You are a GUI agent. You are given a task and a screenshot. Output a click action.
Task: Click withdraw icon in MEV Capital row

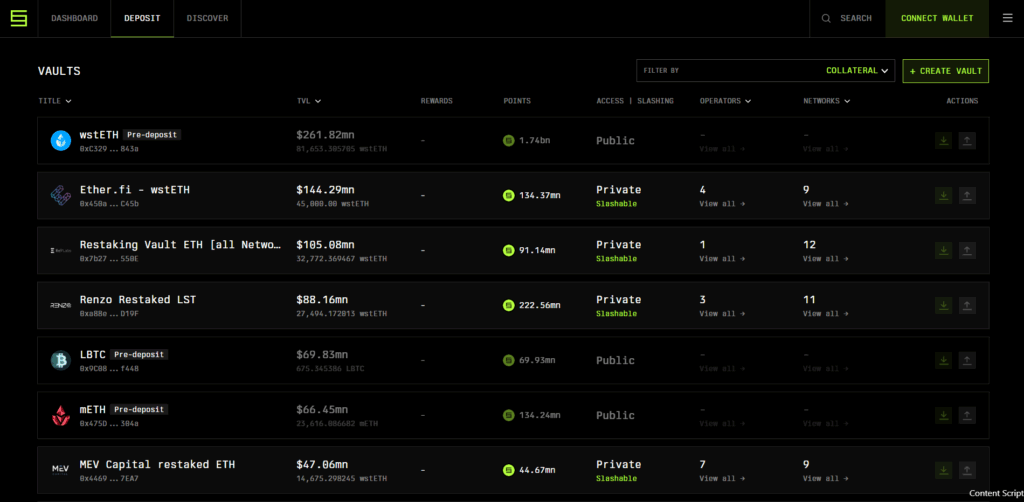(967, 469)
